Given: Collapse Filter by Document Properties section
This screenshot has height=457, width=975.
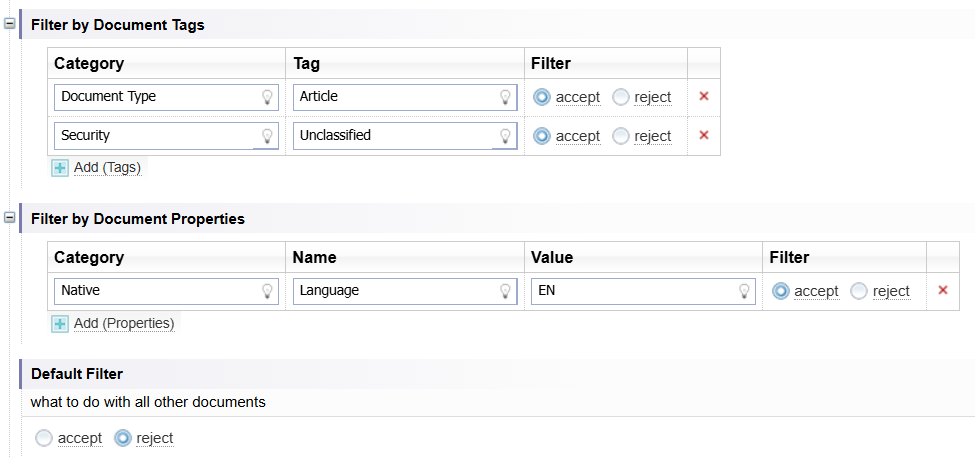Looking at the screenshot, I should tap(10, 218).
